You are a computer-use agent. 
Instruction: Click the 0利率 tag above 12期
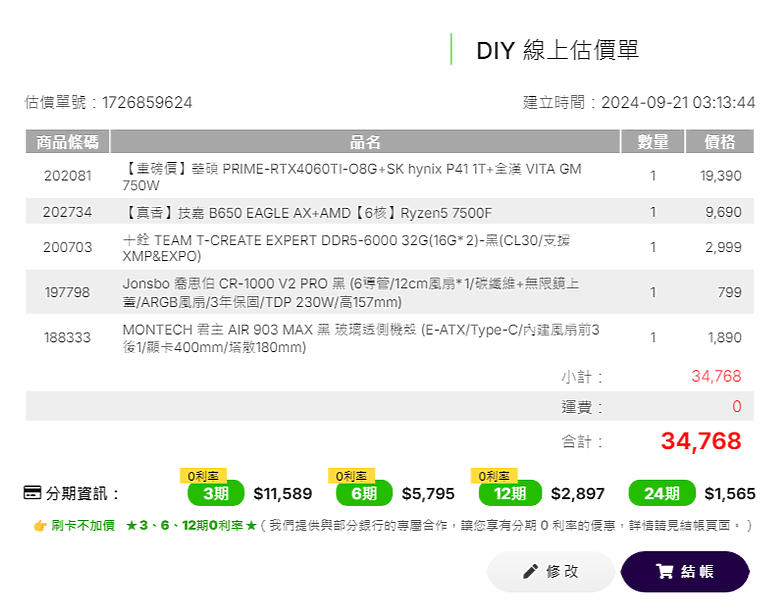pyautogui.click(x=494, y=476)
